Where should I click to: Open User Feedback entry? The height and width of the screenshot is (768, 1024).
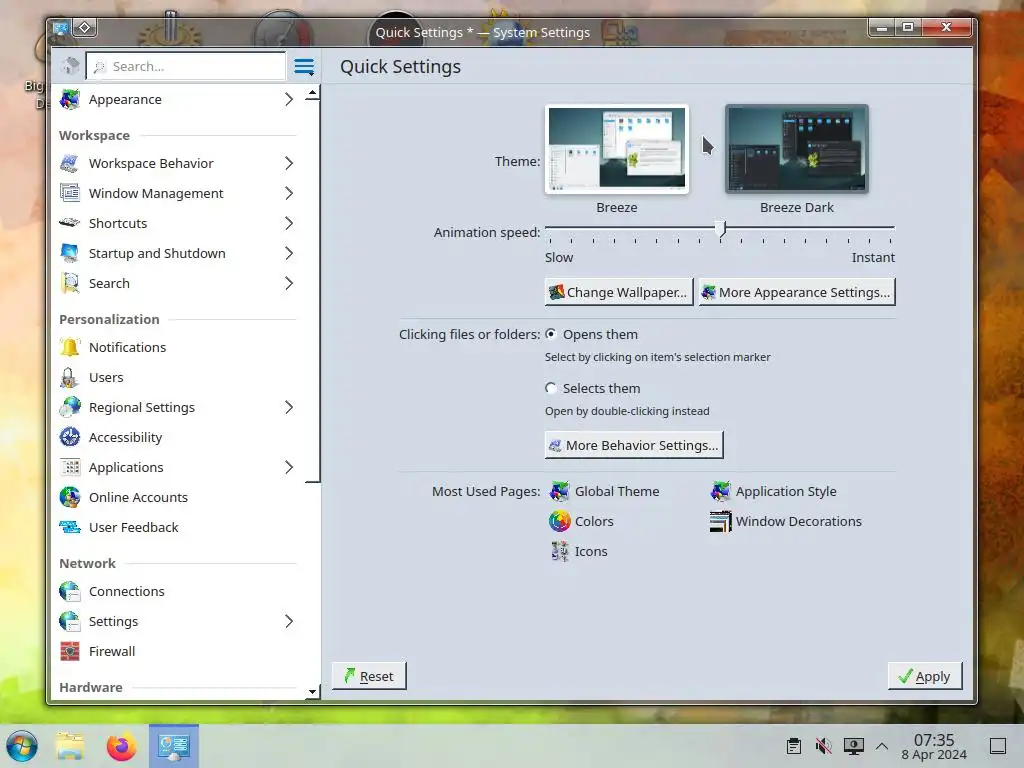177,528
